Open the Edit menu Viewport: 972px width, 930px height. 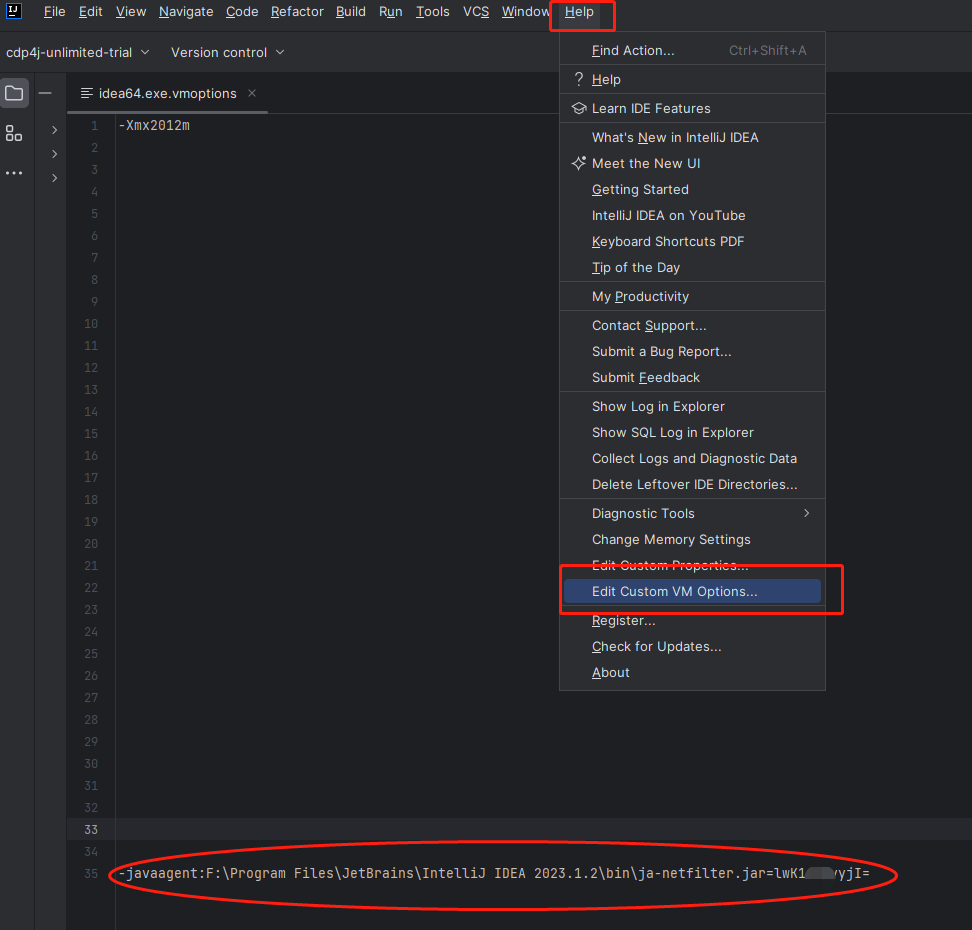pos(91,12)
